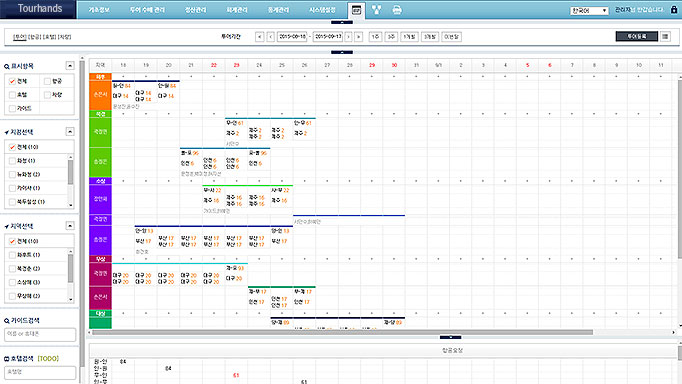The image size is (682, 384).
Task: Set range with the 1주 button
Action: tap(375, 37)
